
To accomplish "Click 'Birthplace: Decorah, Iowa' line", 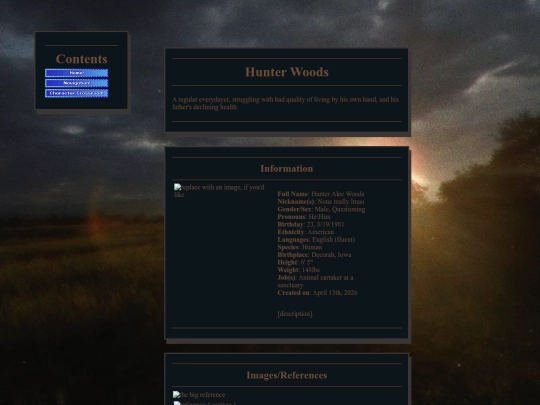I will point(314,255).
